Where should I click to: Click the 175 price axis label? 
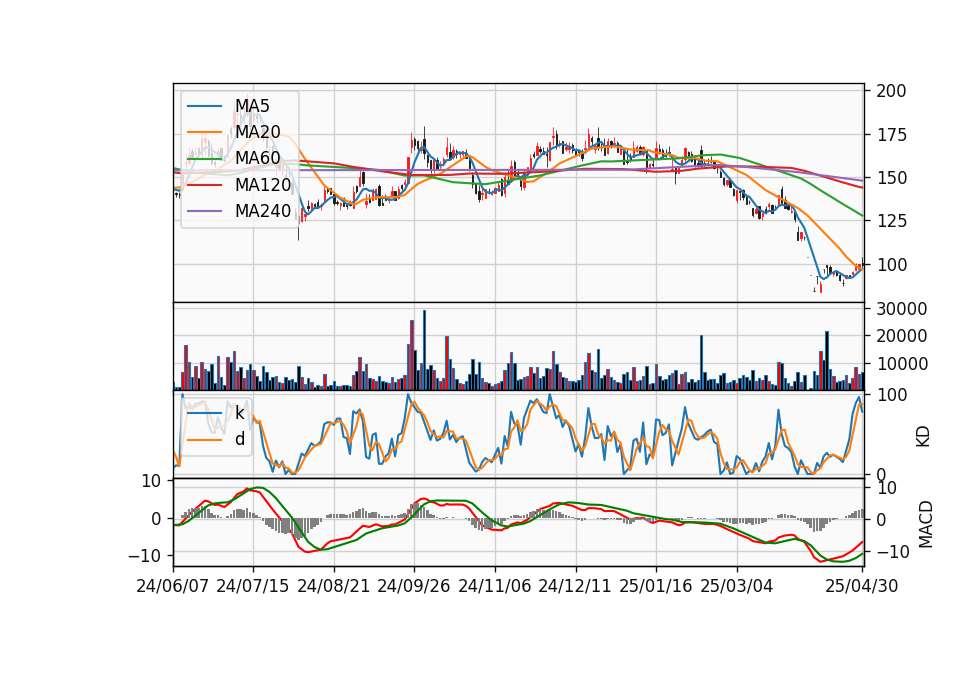(891, 135)
